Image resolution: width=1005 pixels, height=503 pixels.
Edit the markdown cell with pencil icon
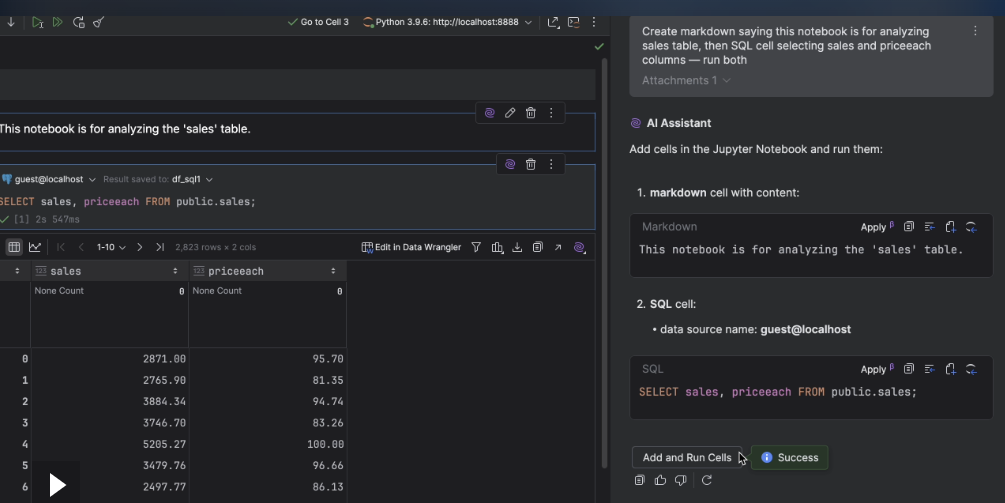point(510,113)
